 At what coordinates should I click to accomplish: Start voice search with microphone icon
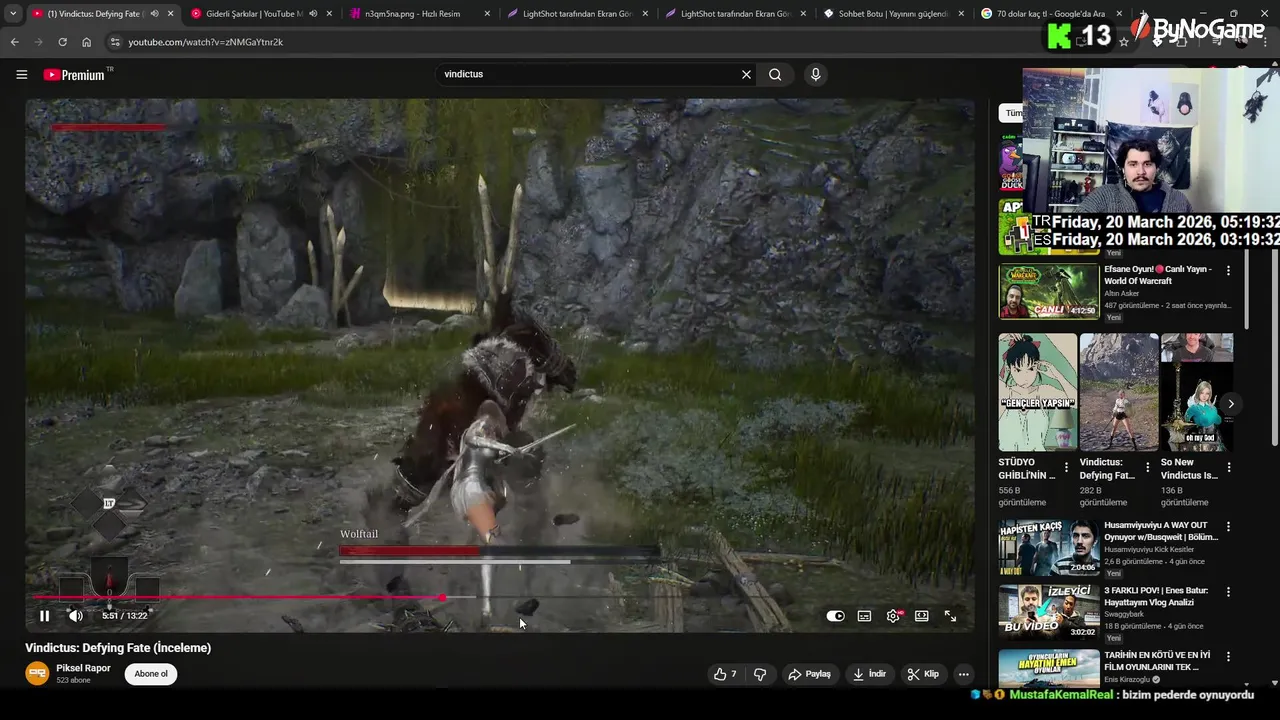click(816, 74)
